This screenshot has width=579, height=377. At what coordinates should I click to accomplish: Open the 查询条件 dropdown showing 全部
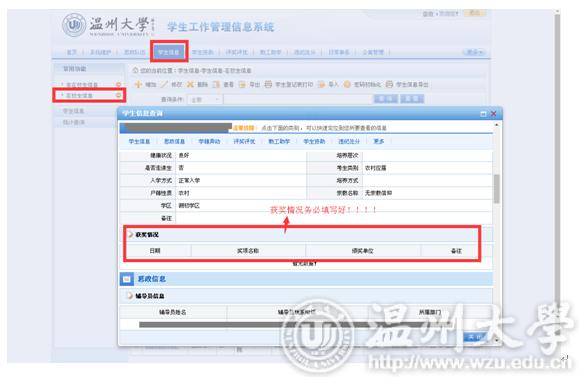pos(205,99)
